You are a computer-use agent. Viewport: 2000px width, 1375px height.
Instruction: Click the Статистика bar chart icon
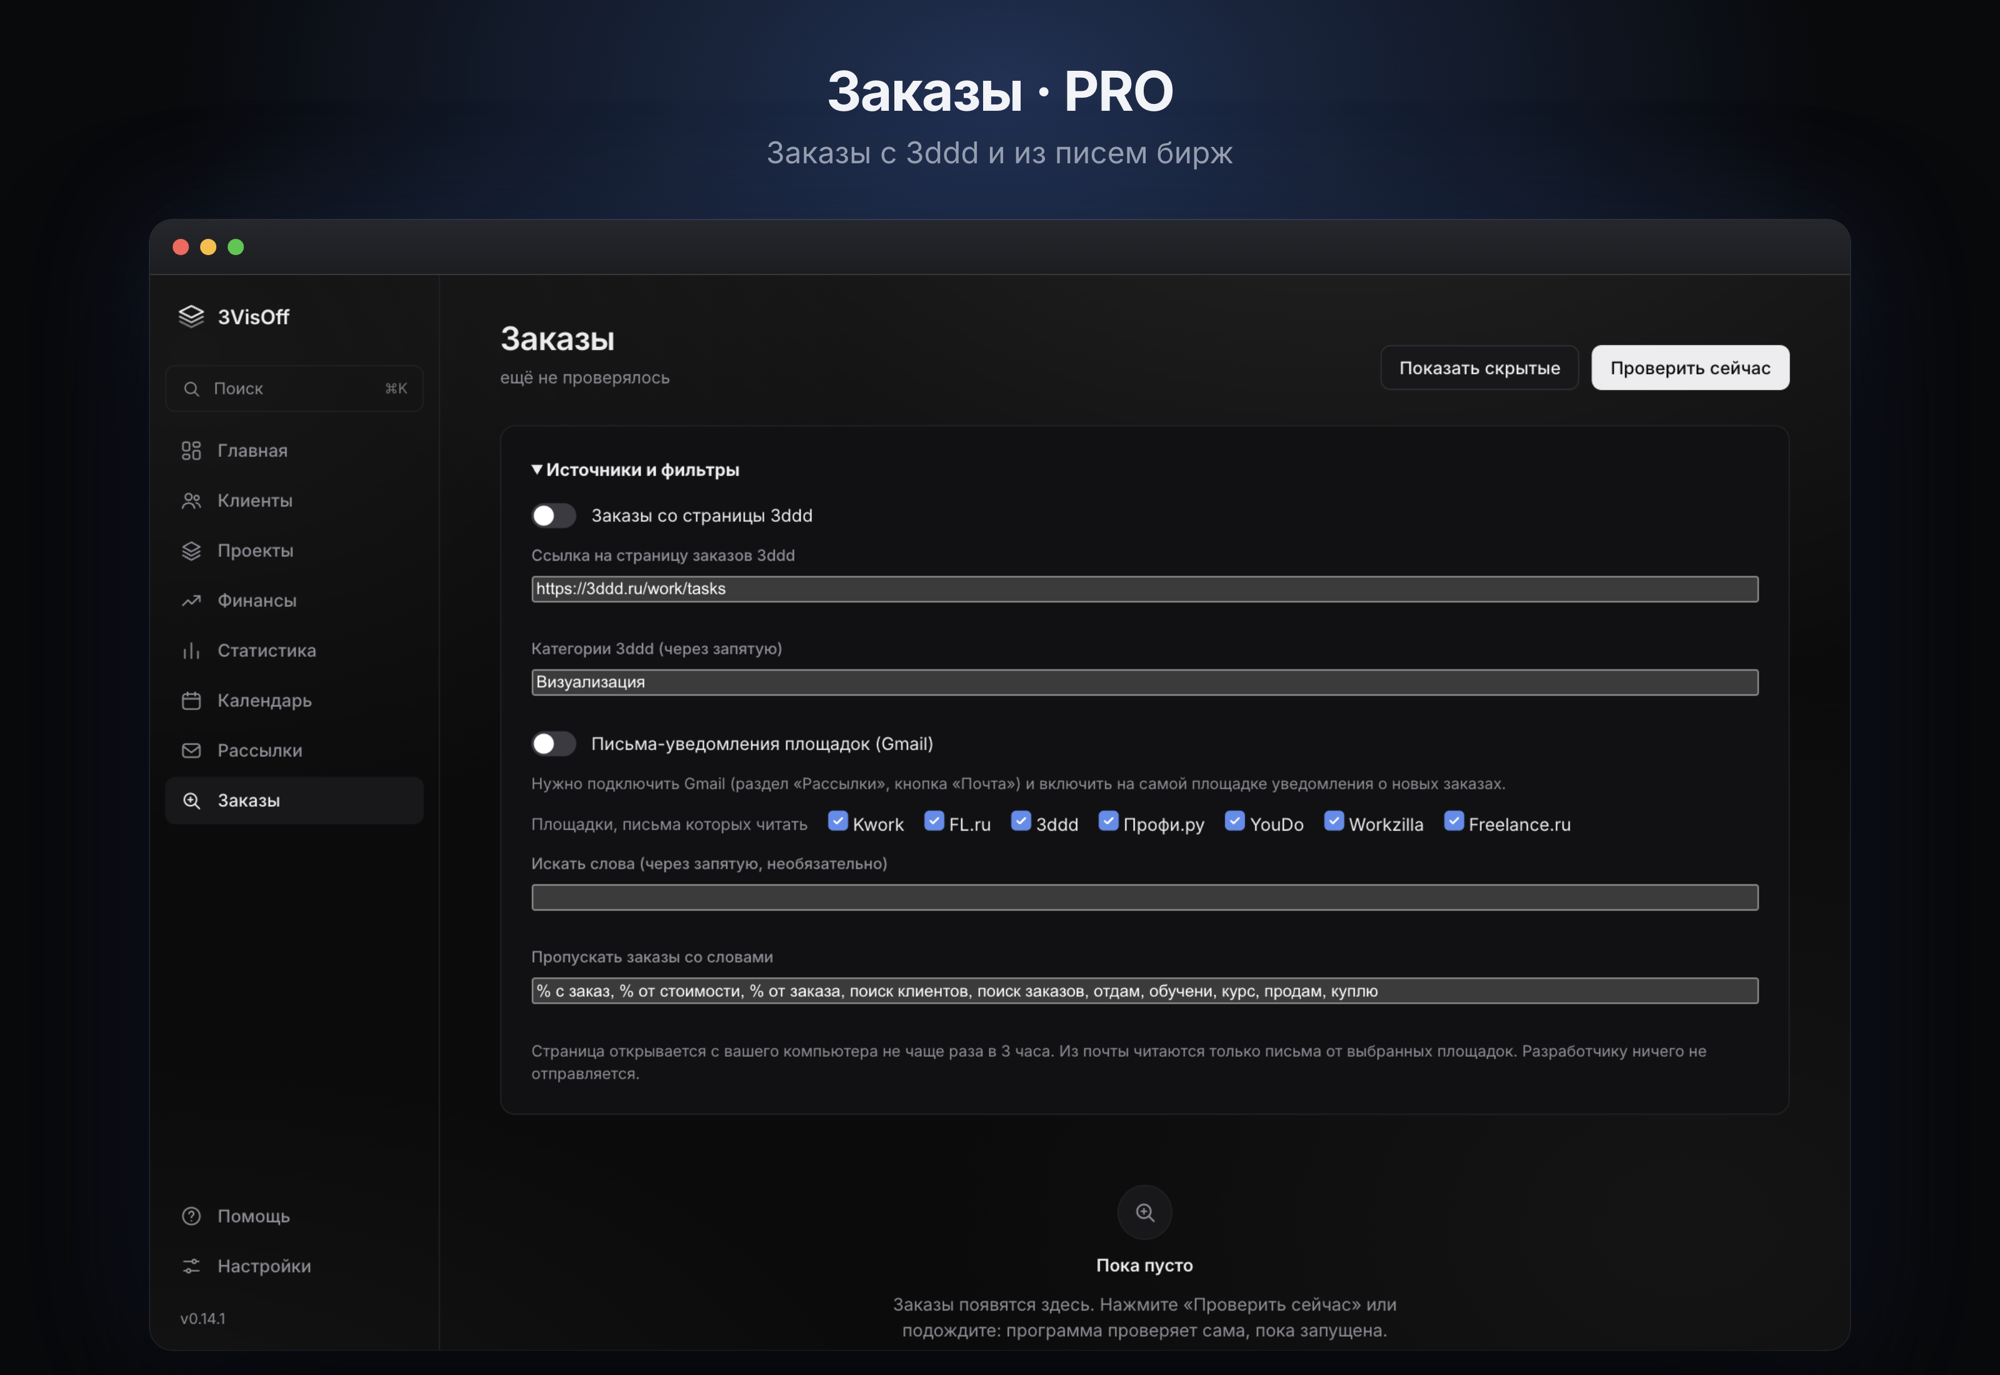coord(191,650)
